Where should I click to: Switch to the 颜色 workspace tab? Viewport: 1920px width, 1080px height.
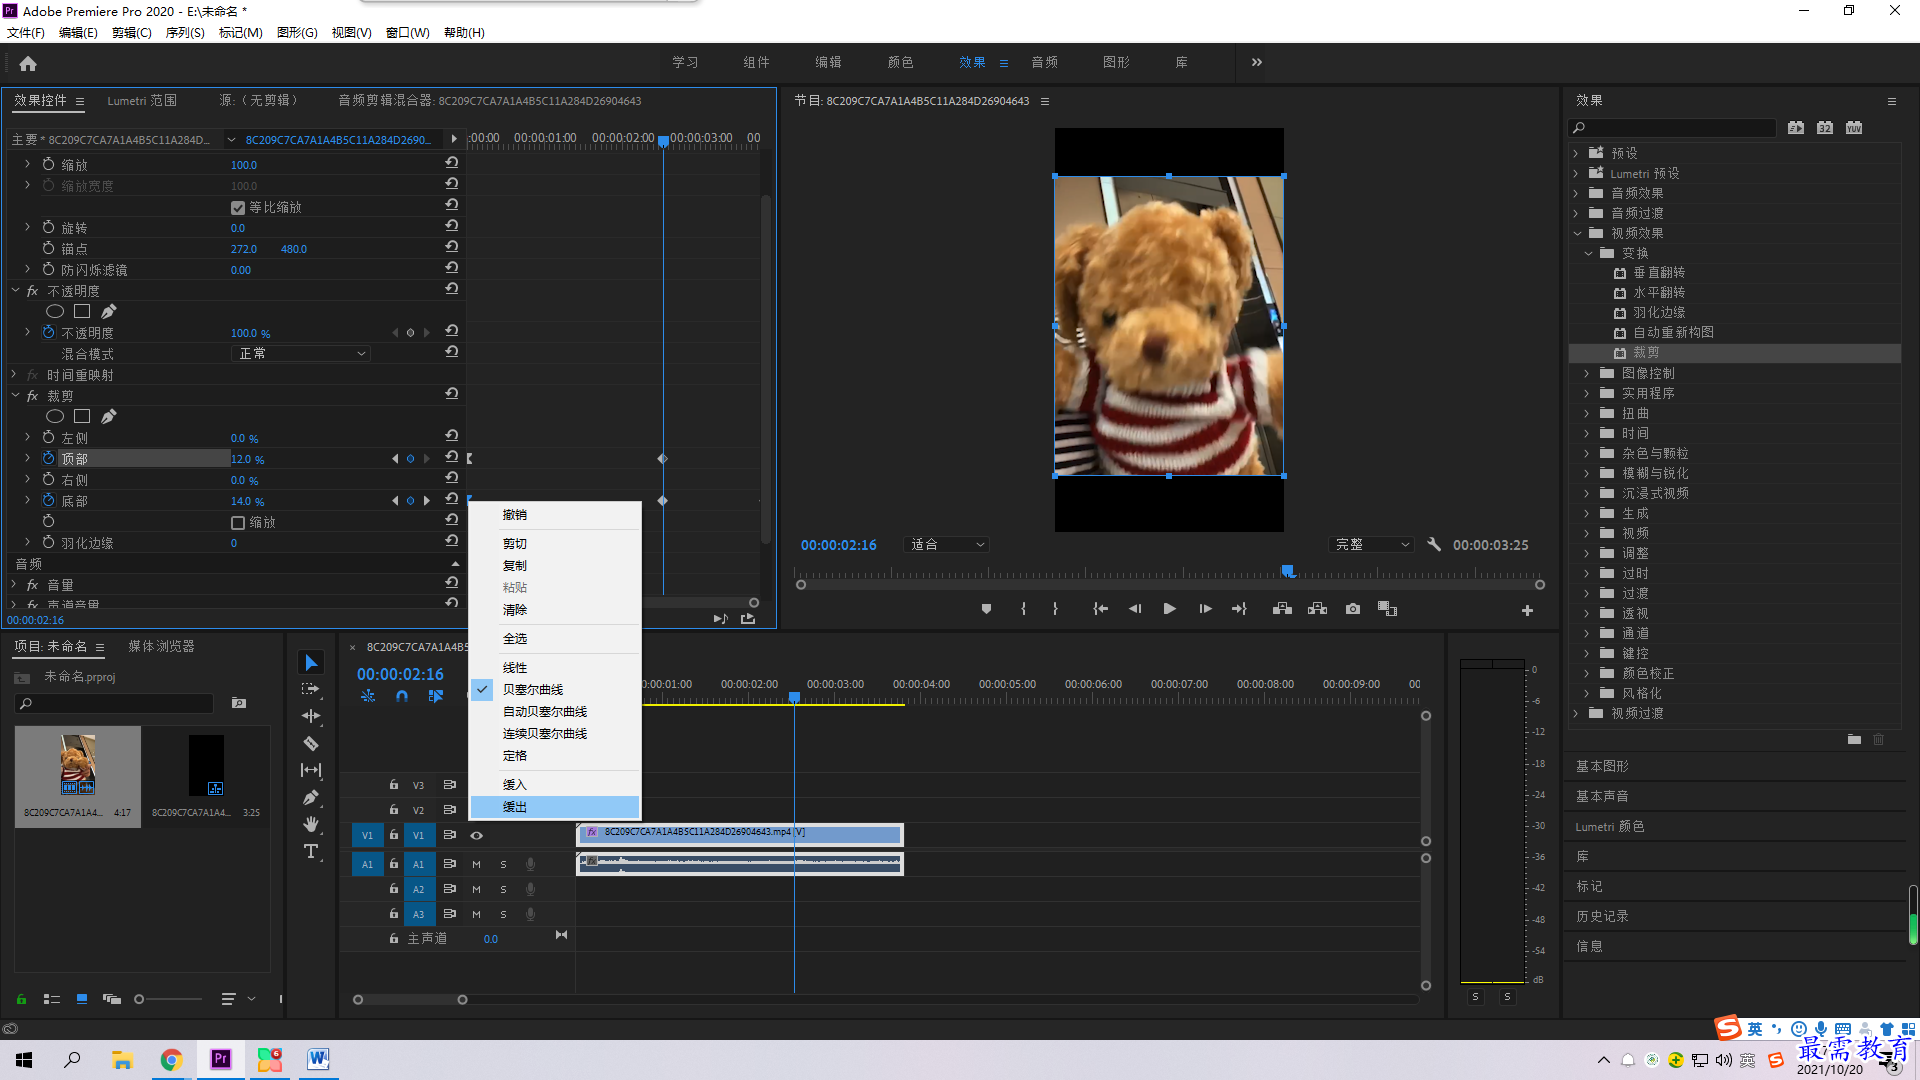pyautogui.click(x=900, y=62)
